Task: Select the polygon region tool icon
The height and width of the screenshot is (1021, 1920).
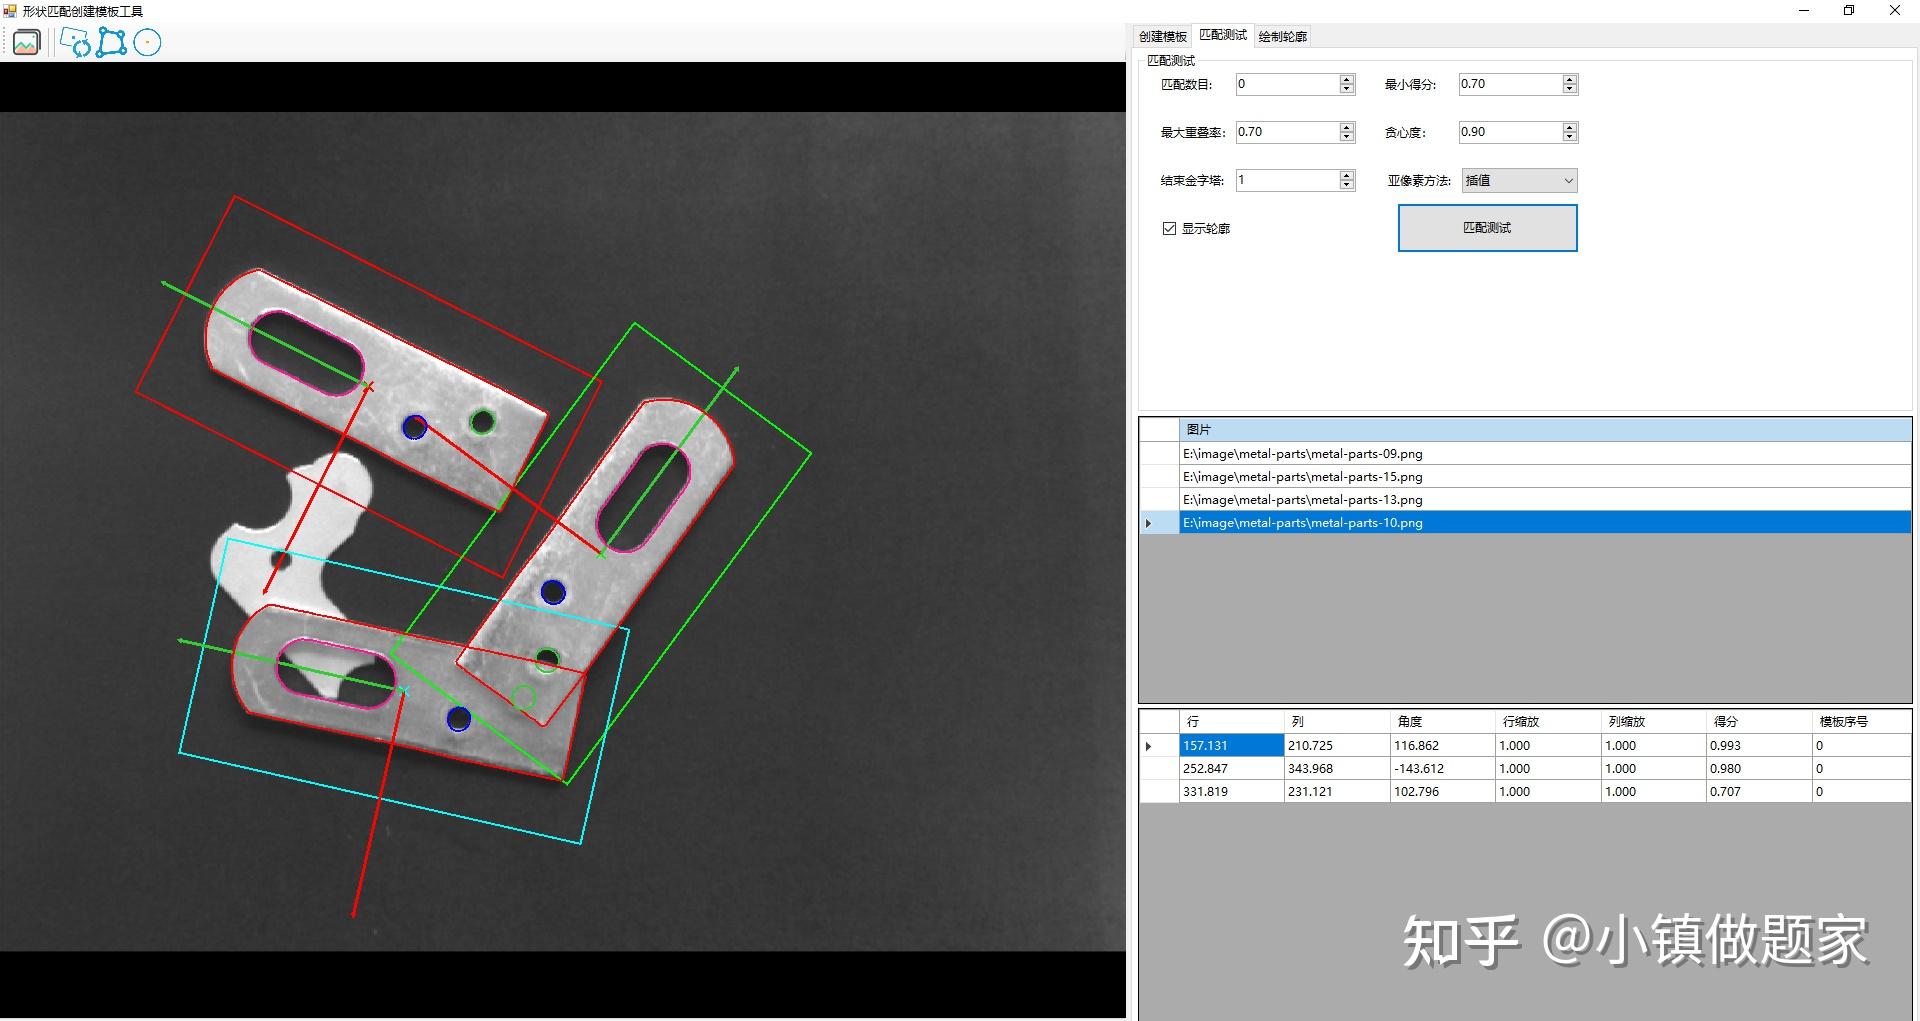Action: tap(111, 42)
